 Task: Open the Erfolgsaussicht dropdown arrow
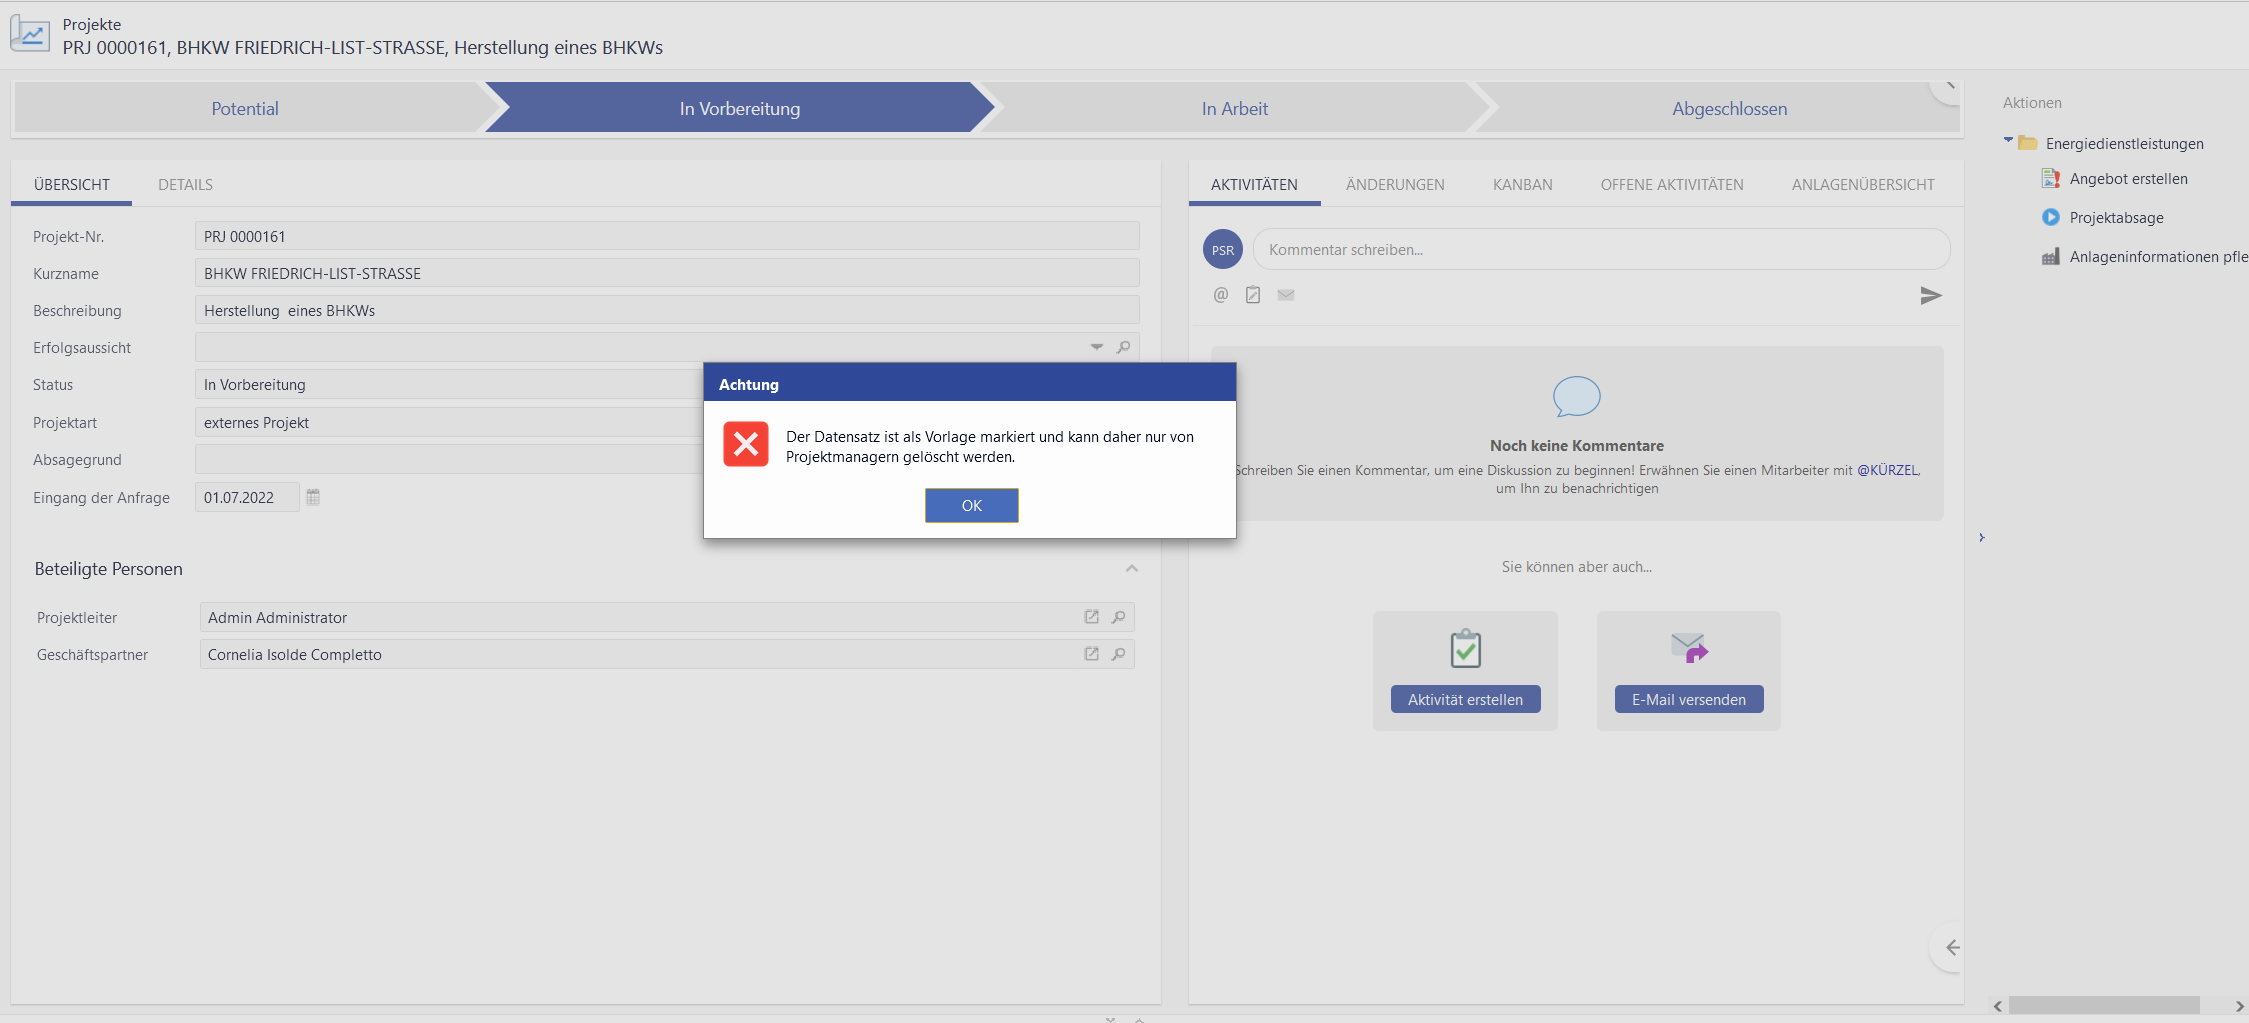pos(1096,347)
